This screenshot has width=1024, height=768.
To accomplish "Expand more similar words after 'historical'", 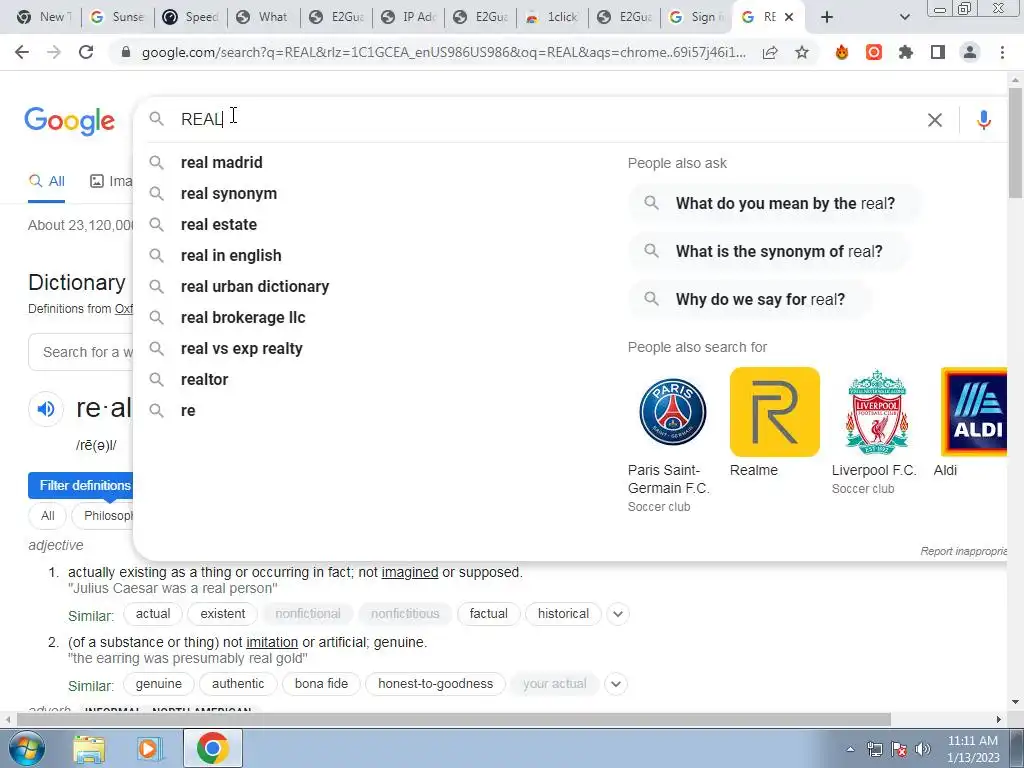I will [618, 614].
